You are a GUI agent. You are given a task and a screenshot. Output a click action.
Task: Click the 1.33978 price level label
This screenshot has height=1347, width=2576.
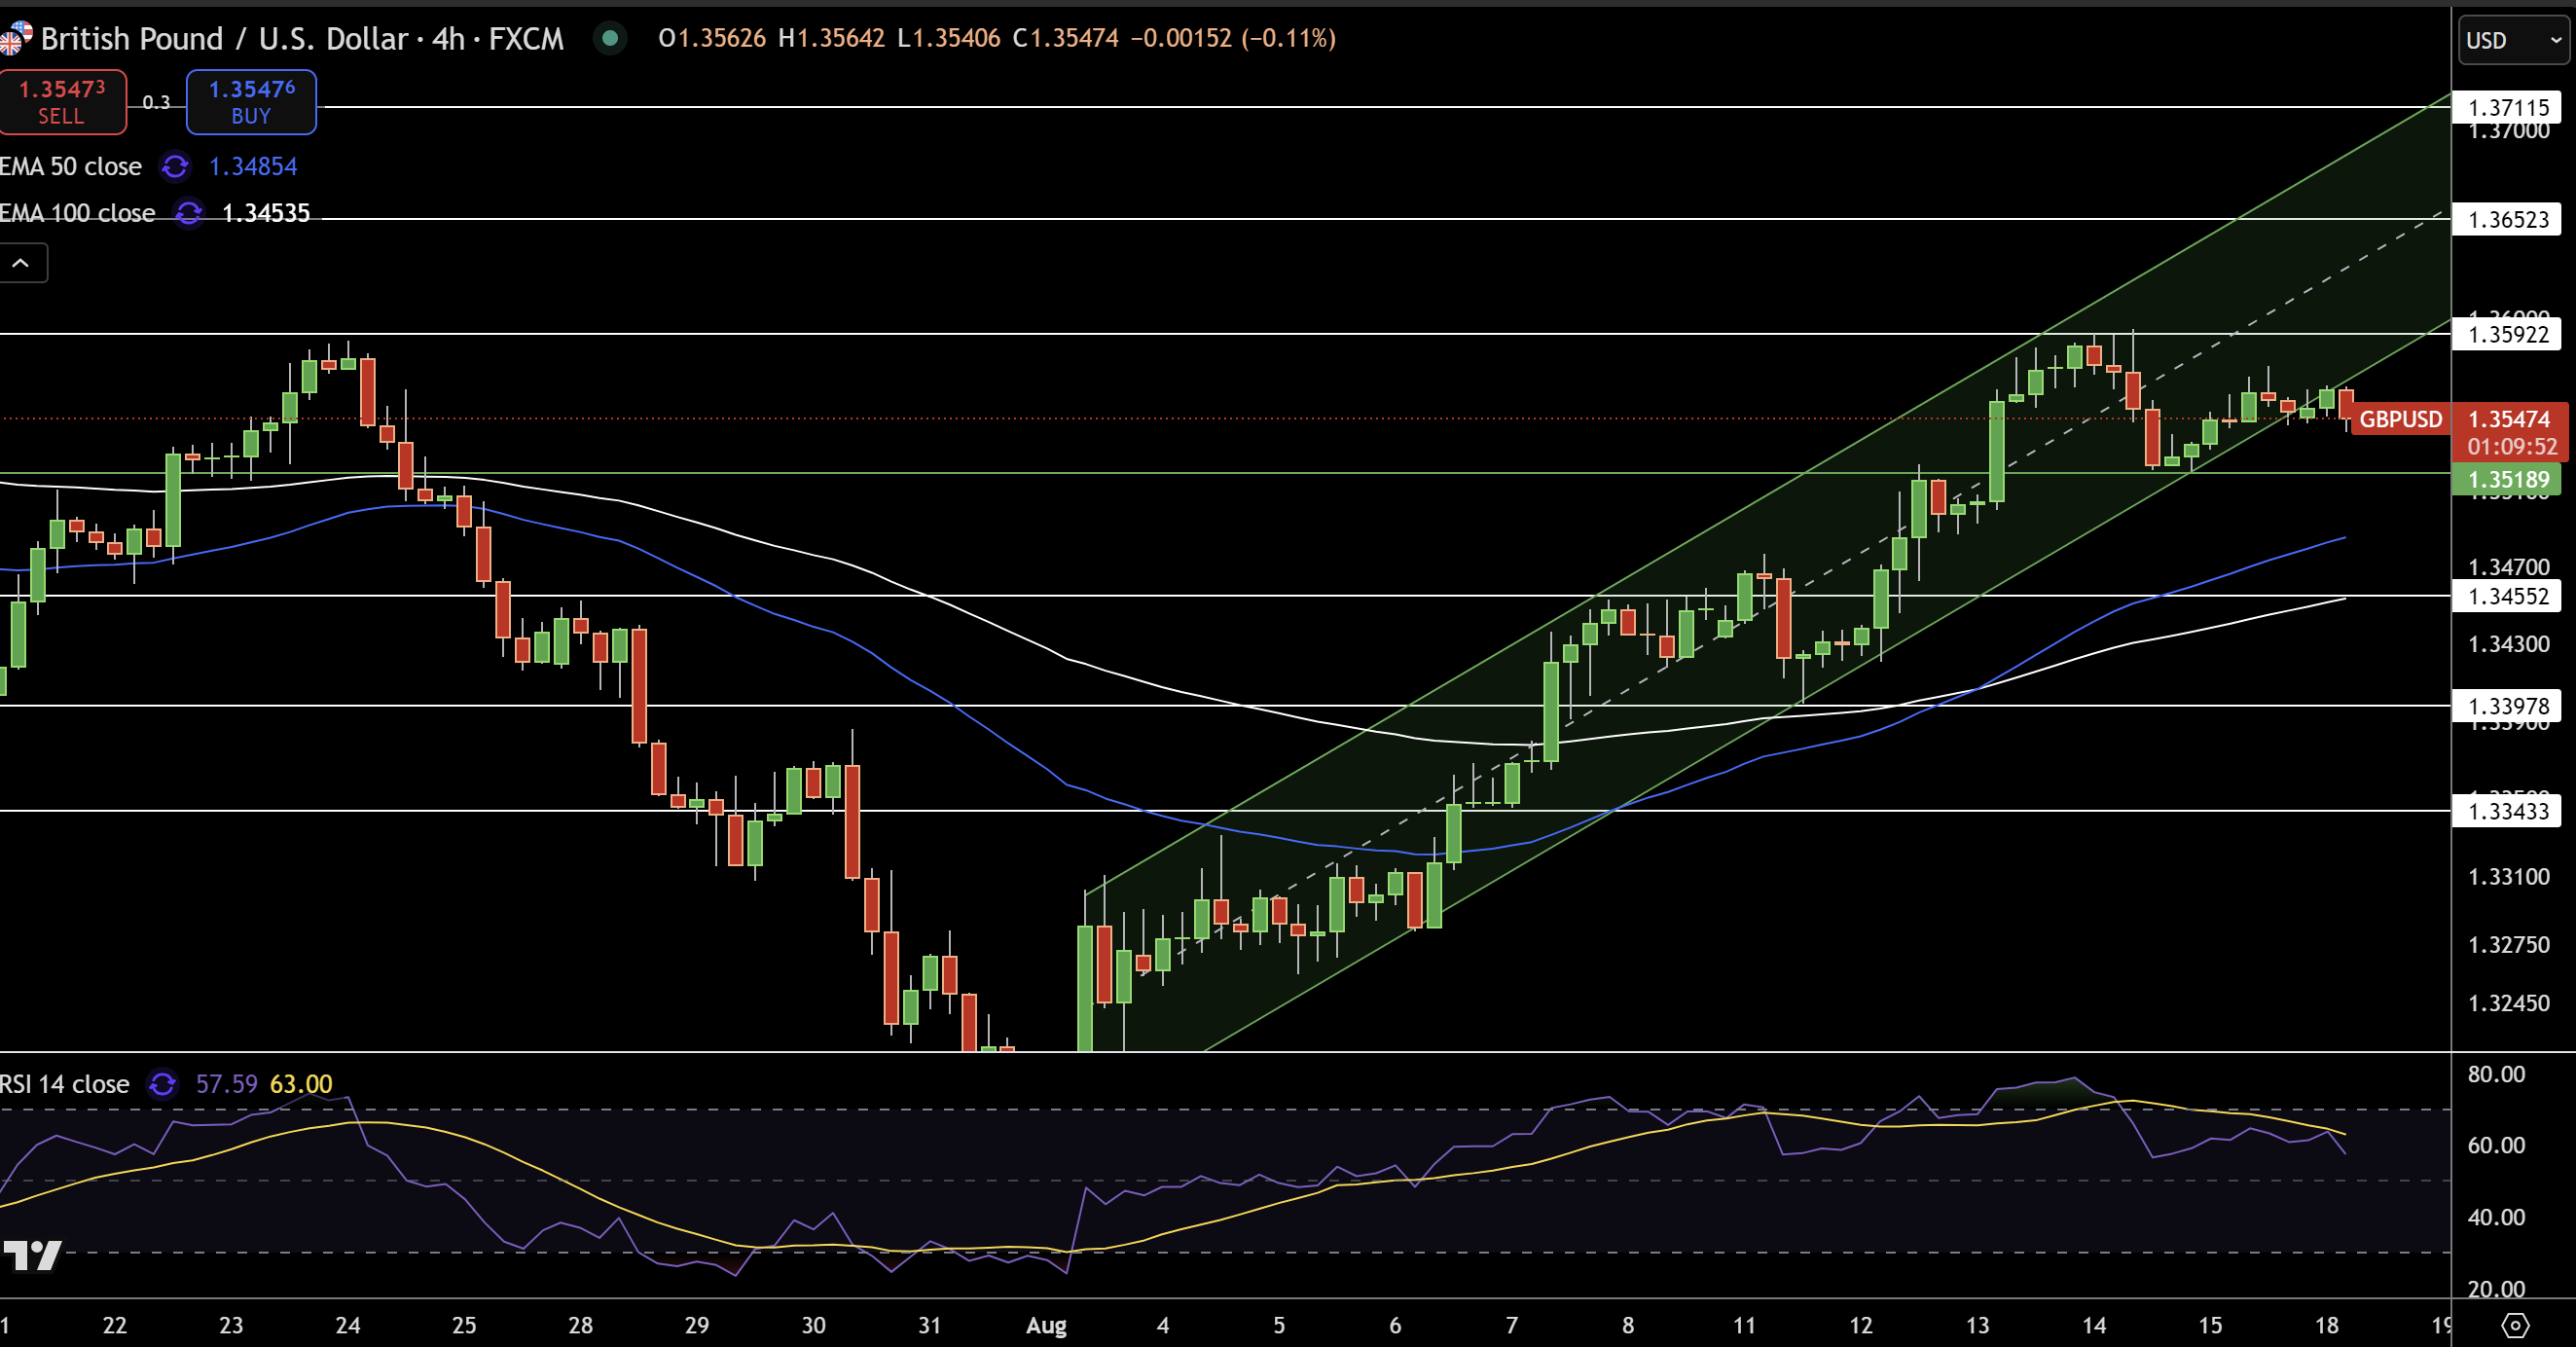pos(2508,706)
